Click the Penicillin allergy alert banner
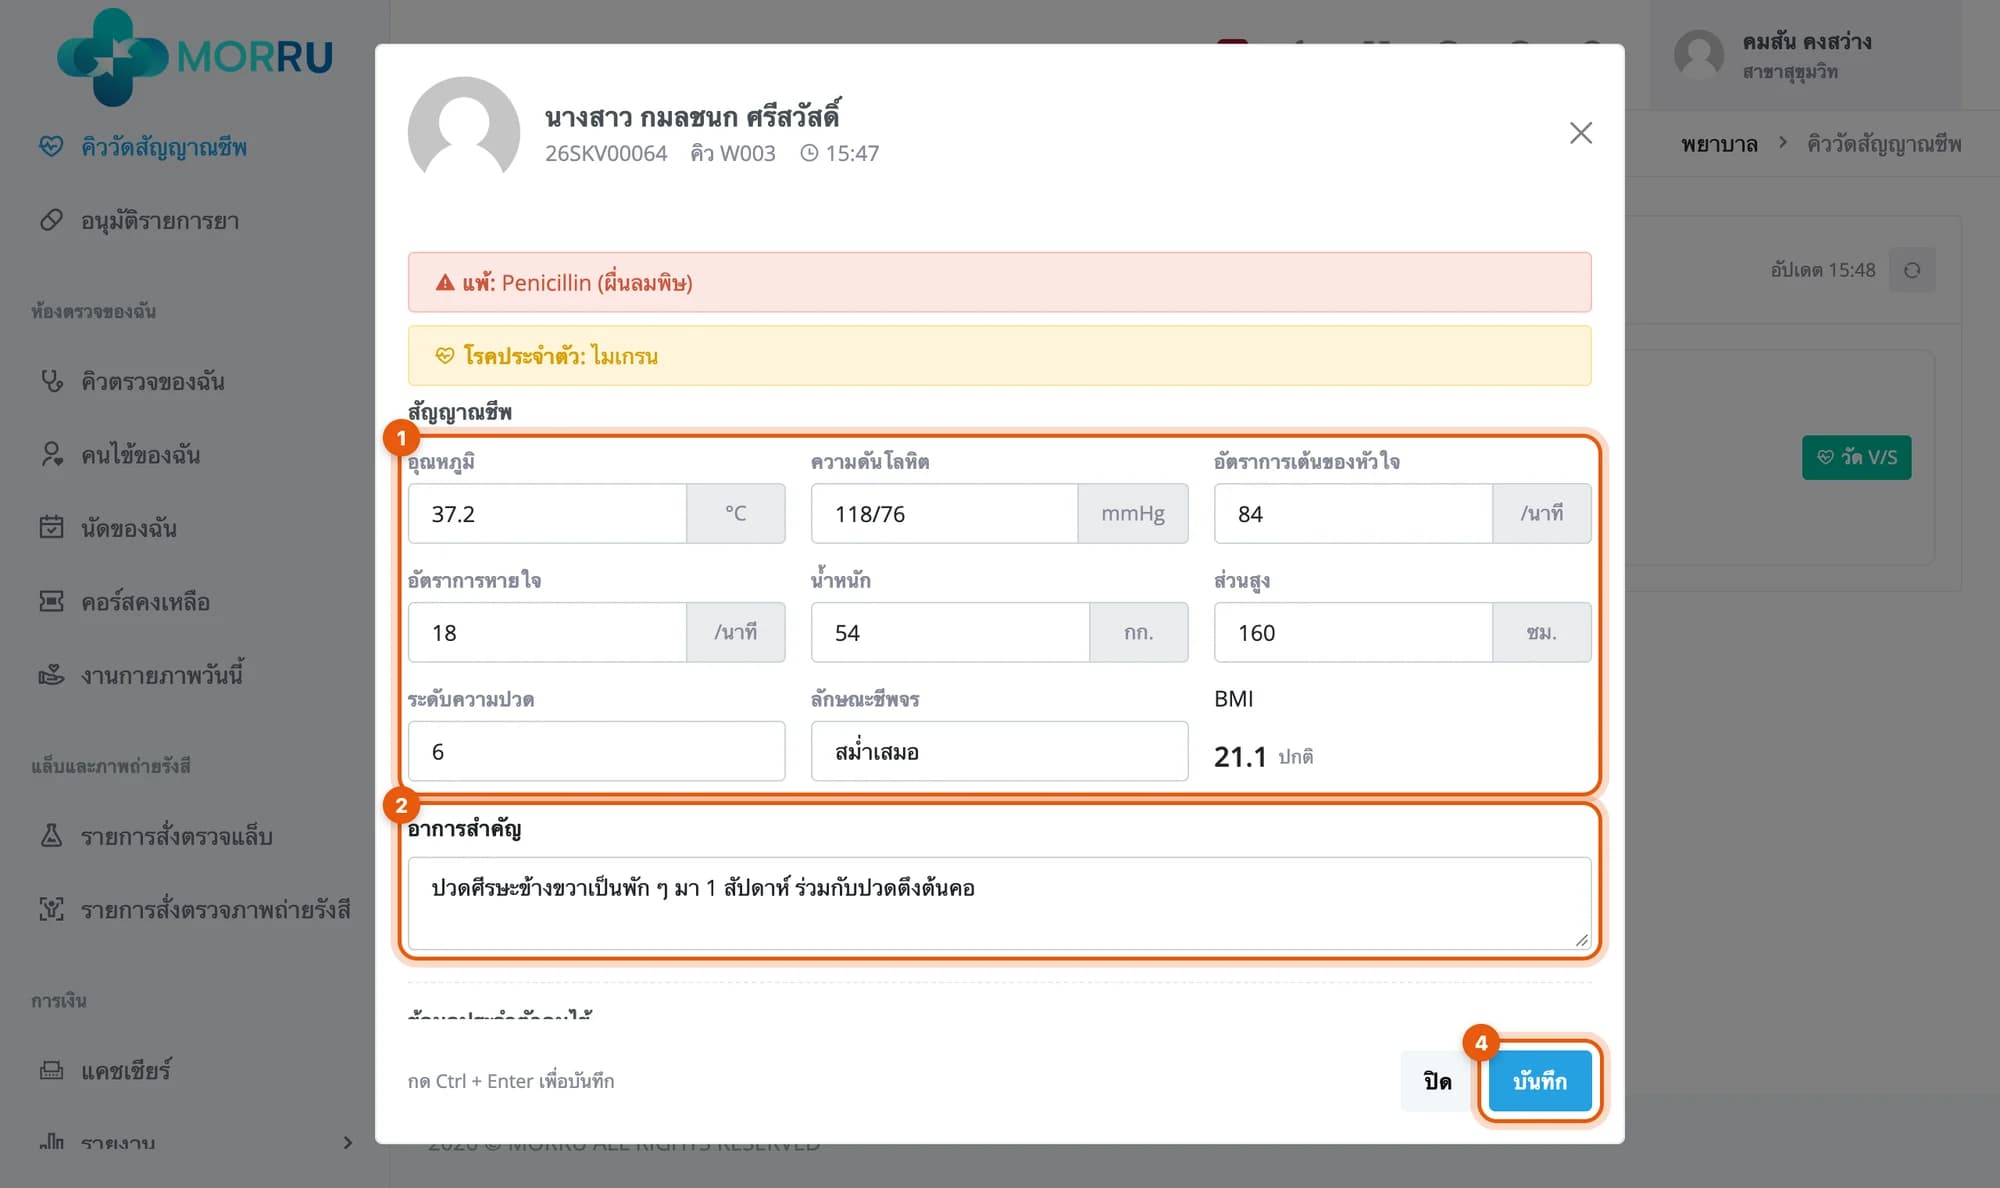 [x=999, y=282]
